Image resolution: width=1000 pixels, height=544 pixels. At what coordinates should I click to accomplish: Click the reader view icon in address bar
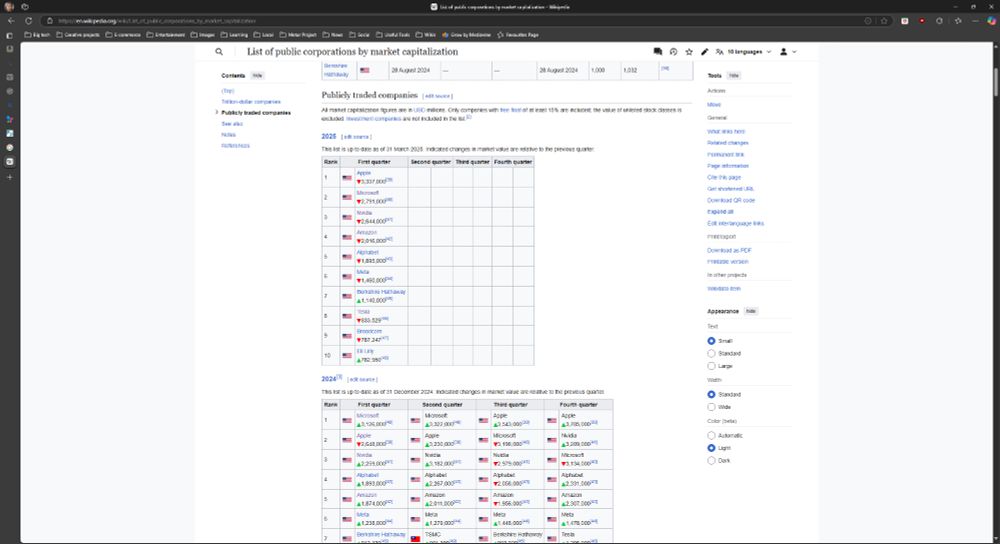[x=868, y=20]
